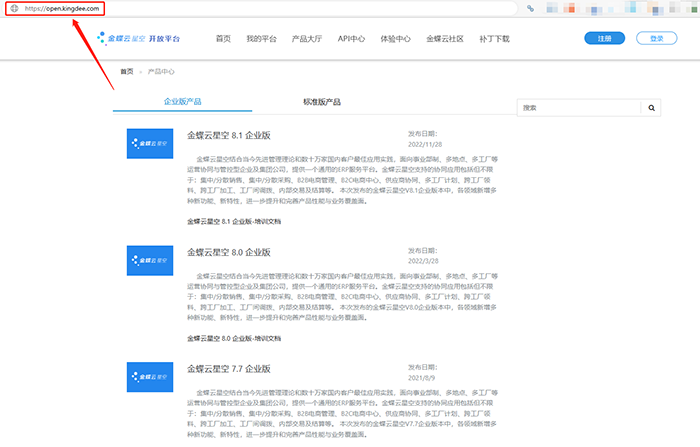
Task: Click the 登录 button
Action: tap(657, 38)
